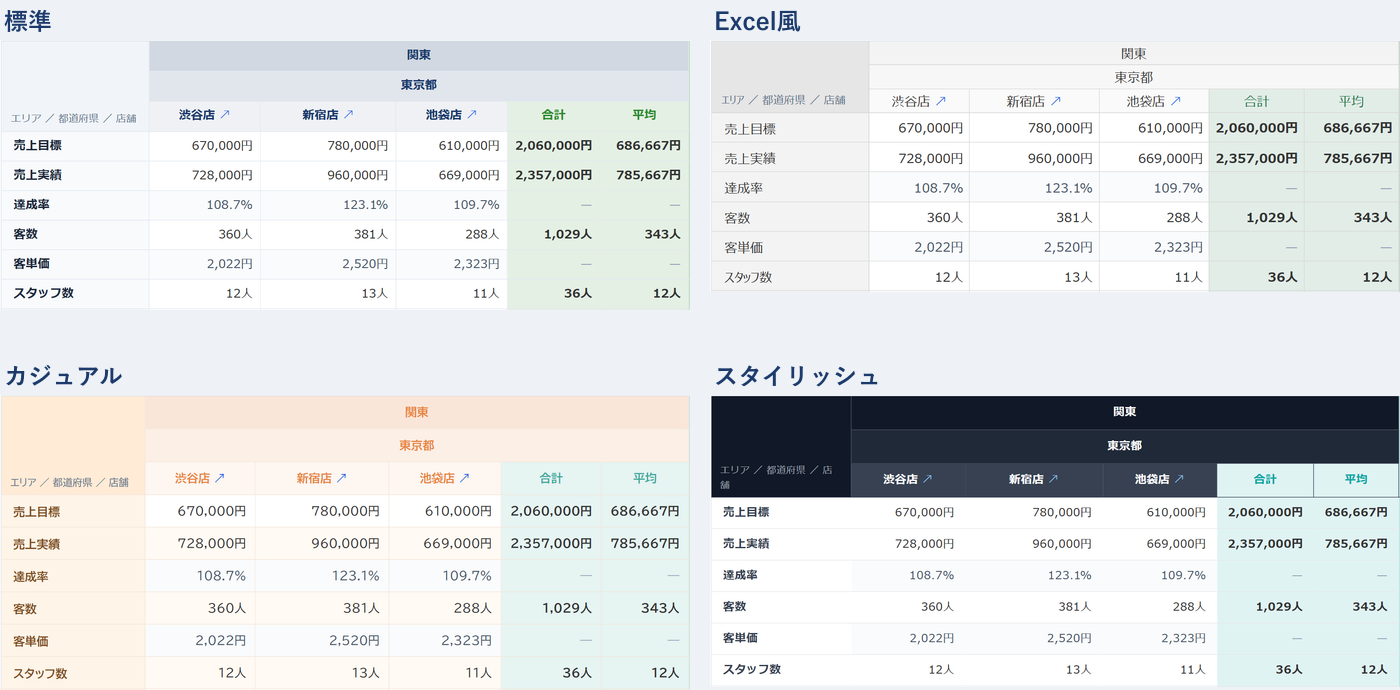Click 平均 column header in スタイリッシュ table
This screenshot has height=690, width=1400.
(1356, 479)
